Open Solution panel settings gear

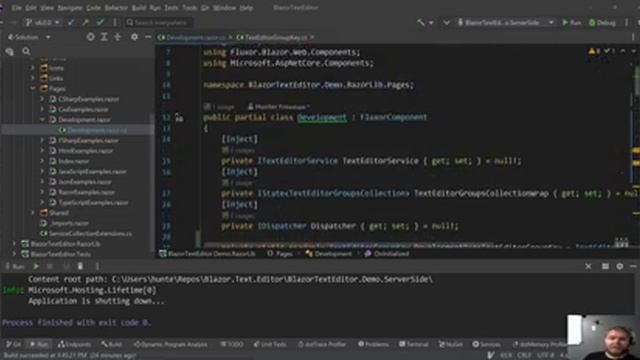[x=134, y=37]
